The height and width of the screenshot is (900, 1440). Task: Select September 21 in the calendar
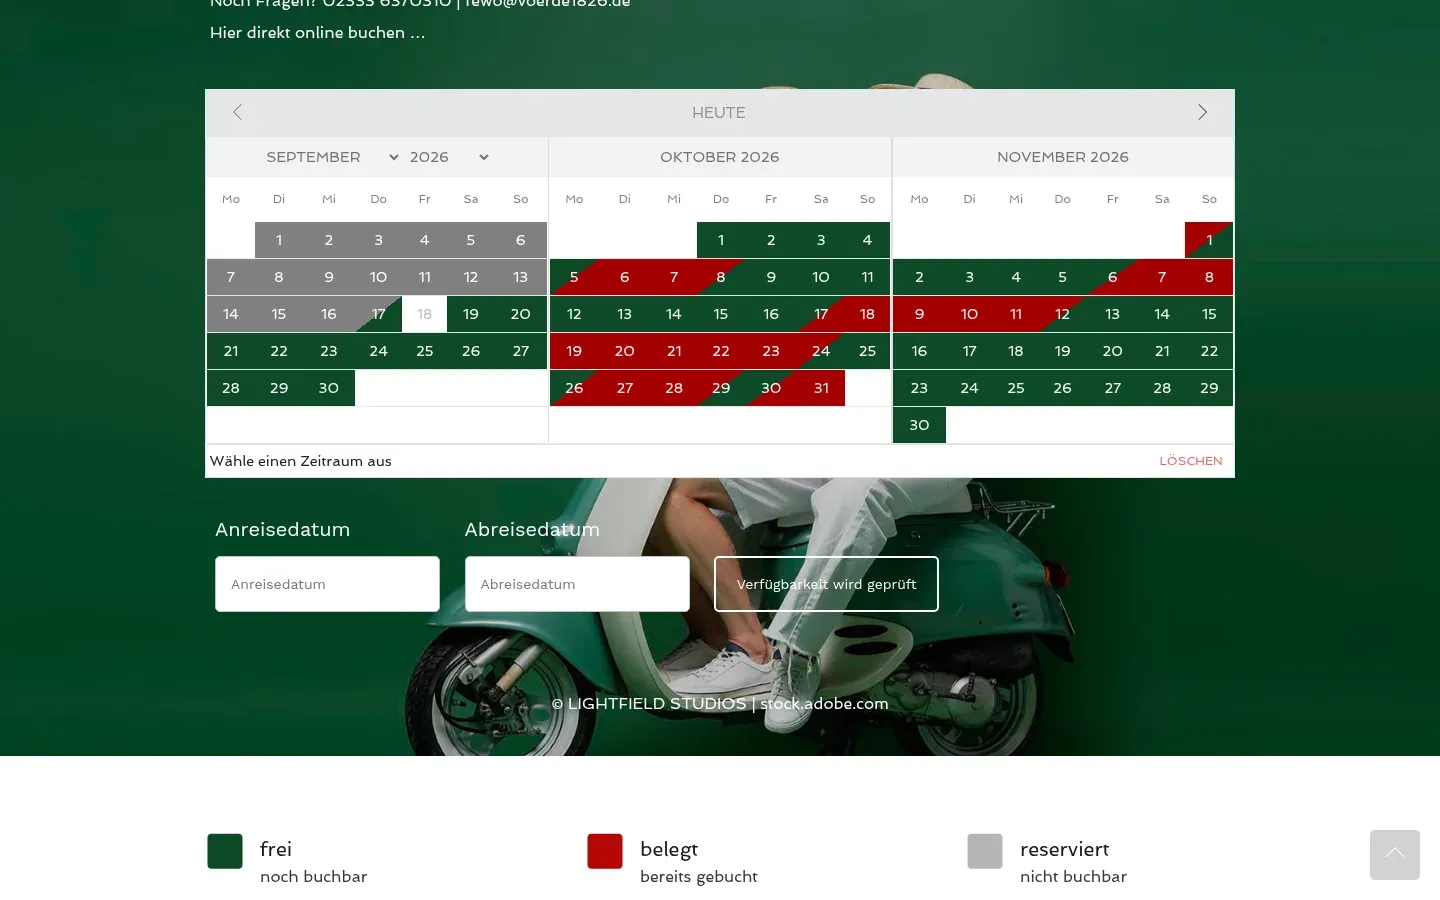click(231, 351)
